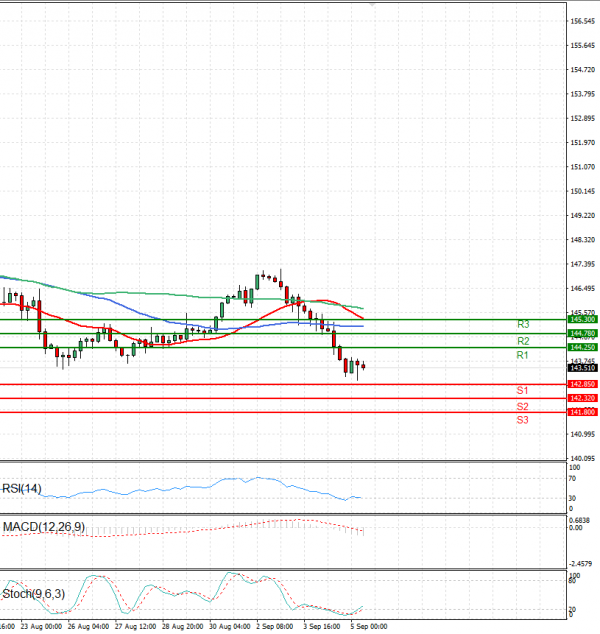Click the 23 Aug 00:00 time label
Screen dimensions: 600x634
pyautogui.click(x=41, y=626)
